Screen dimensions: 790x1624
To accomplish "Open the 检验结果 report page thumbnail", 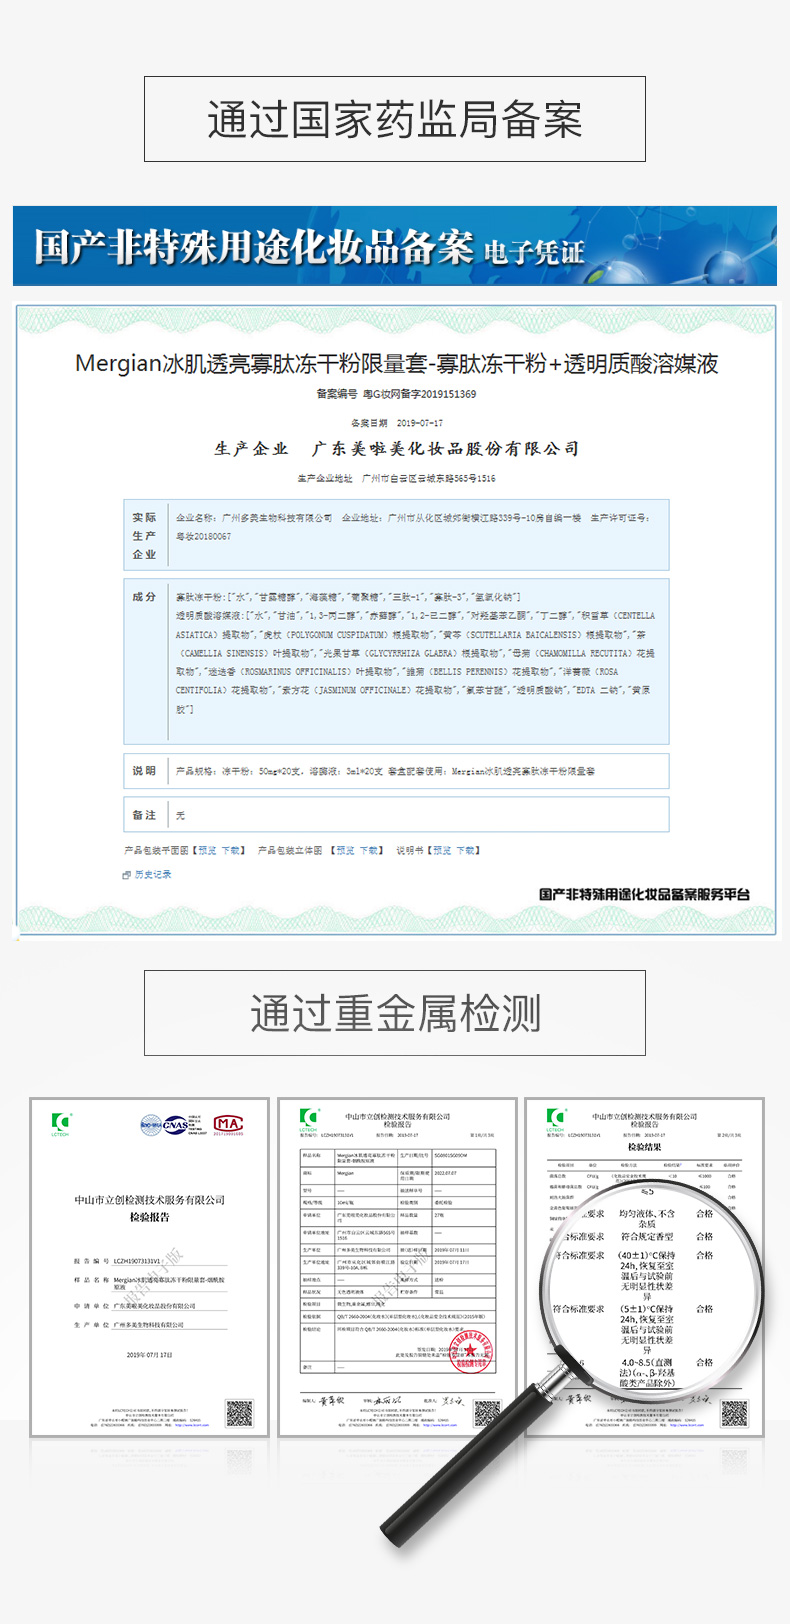I will [x=645, y=1267].
